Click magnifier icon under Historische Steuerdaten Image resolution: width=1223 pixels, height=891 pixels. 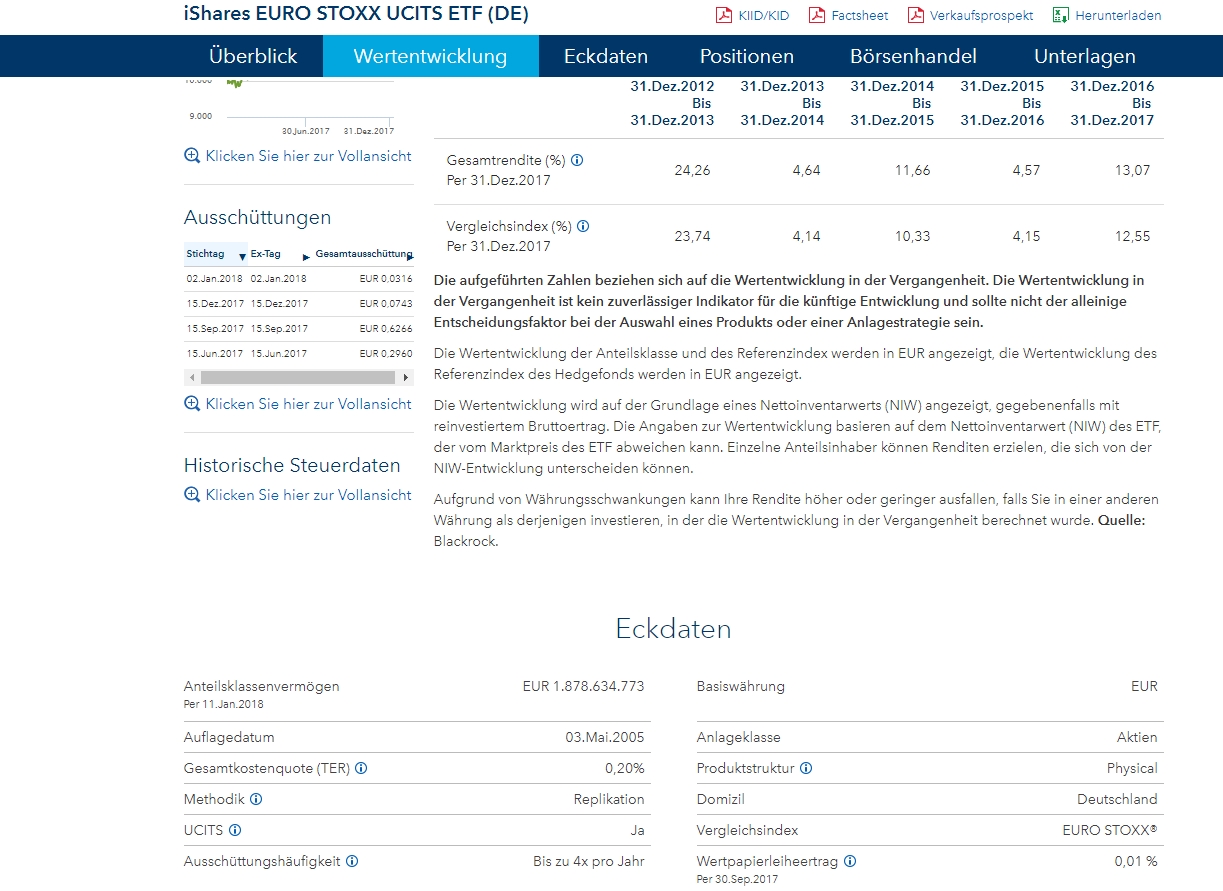click(x=192, y=495)
